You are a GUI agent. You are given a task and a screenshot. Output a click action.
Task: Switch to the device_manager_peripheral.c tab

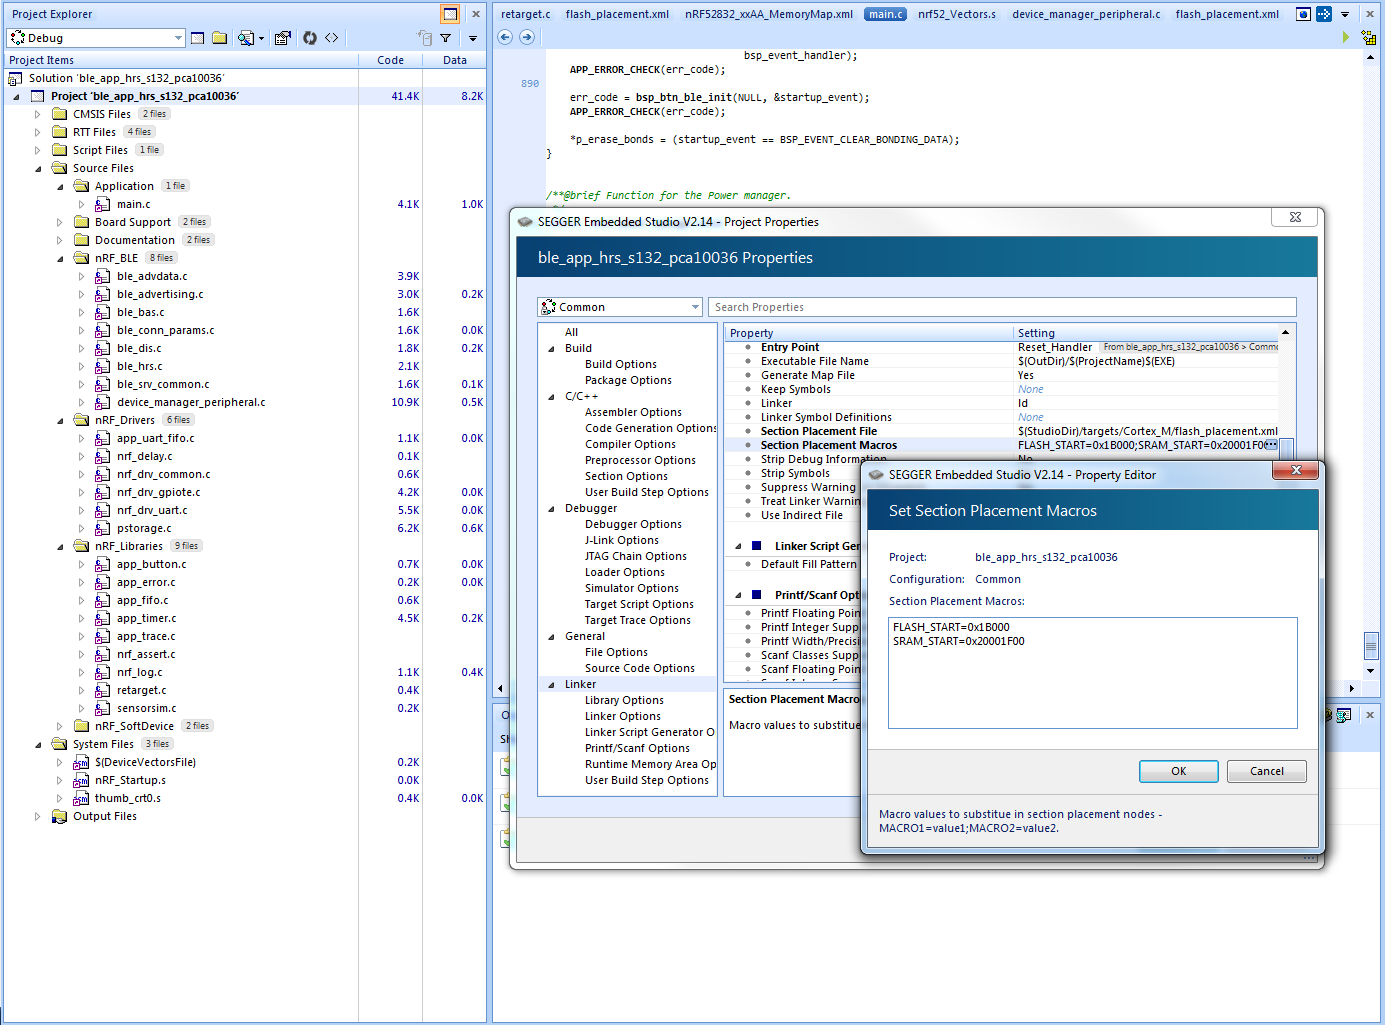click(x=1086, y=14)
